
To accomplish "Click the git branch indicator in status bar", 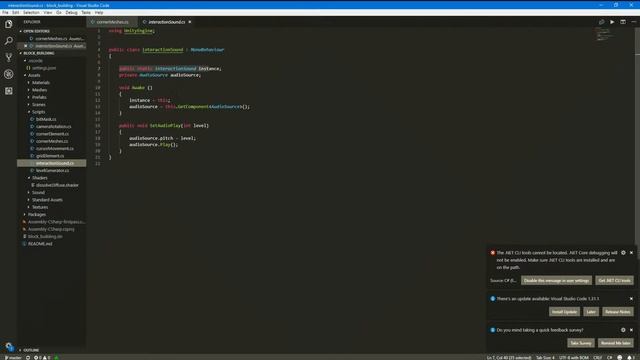I will (x=13, y=358).
